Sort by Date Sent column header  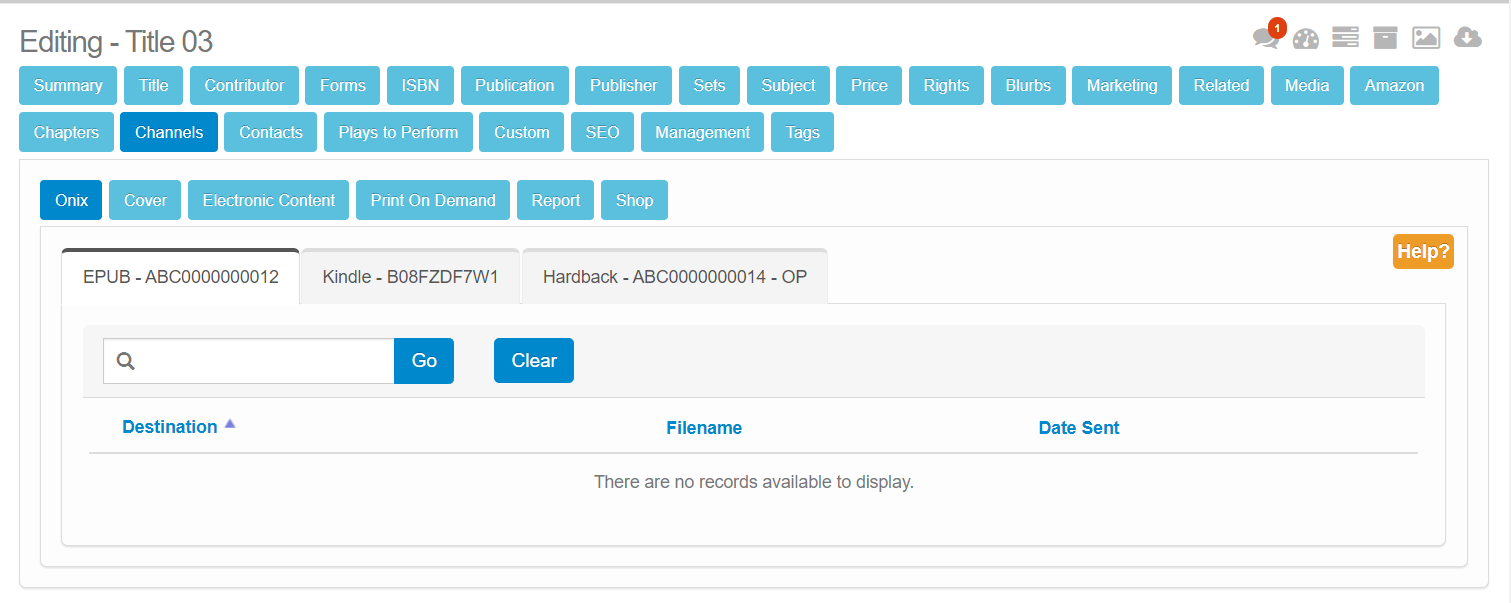coord(1079,428)
